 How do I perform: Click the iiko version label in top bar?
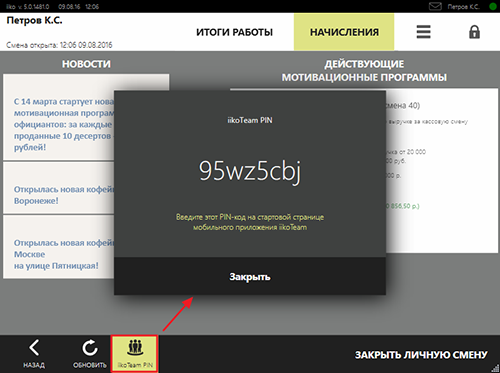click(27, 6)
